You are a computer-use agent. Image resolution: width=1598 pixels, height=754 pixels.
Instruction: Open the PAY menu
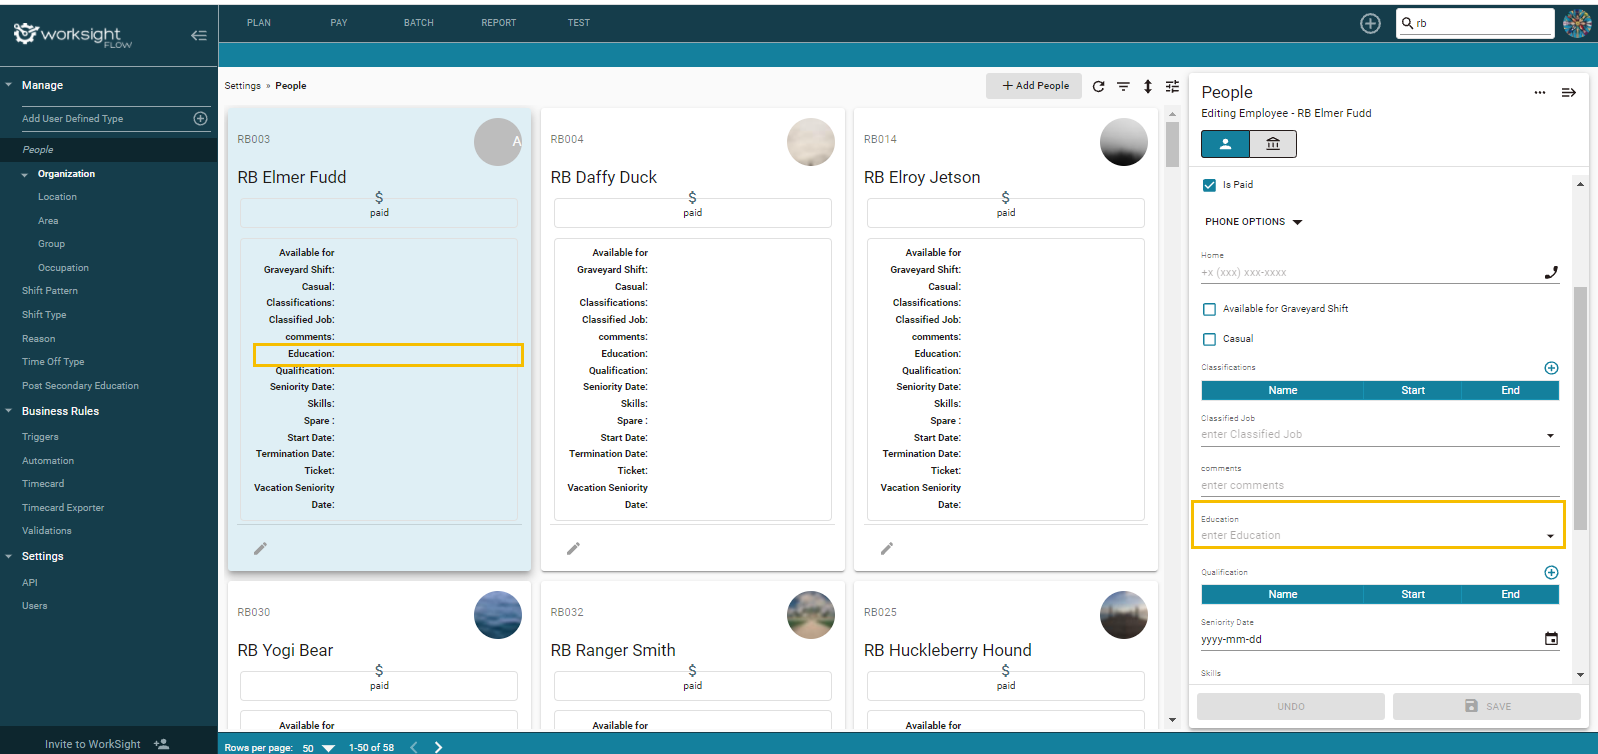pyautogui.click(x=339, y=23)
